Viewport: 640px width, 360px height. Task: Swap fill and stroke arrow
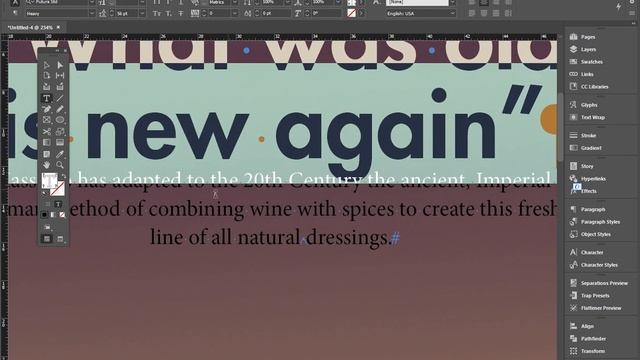(x=63, y=176)
